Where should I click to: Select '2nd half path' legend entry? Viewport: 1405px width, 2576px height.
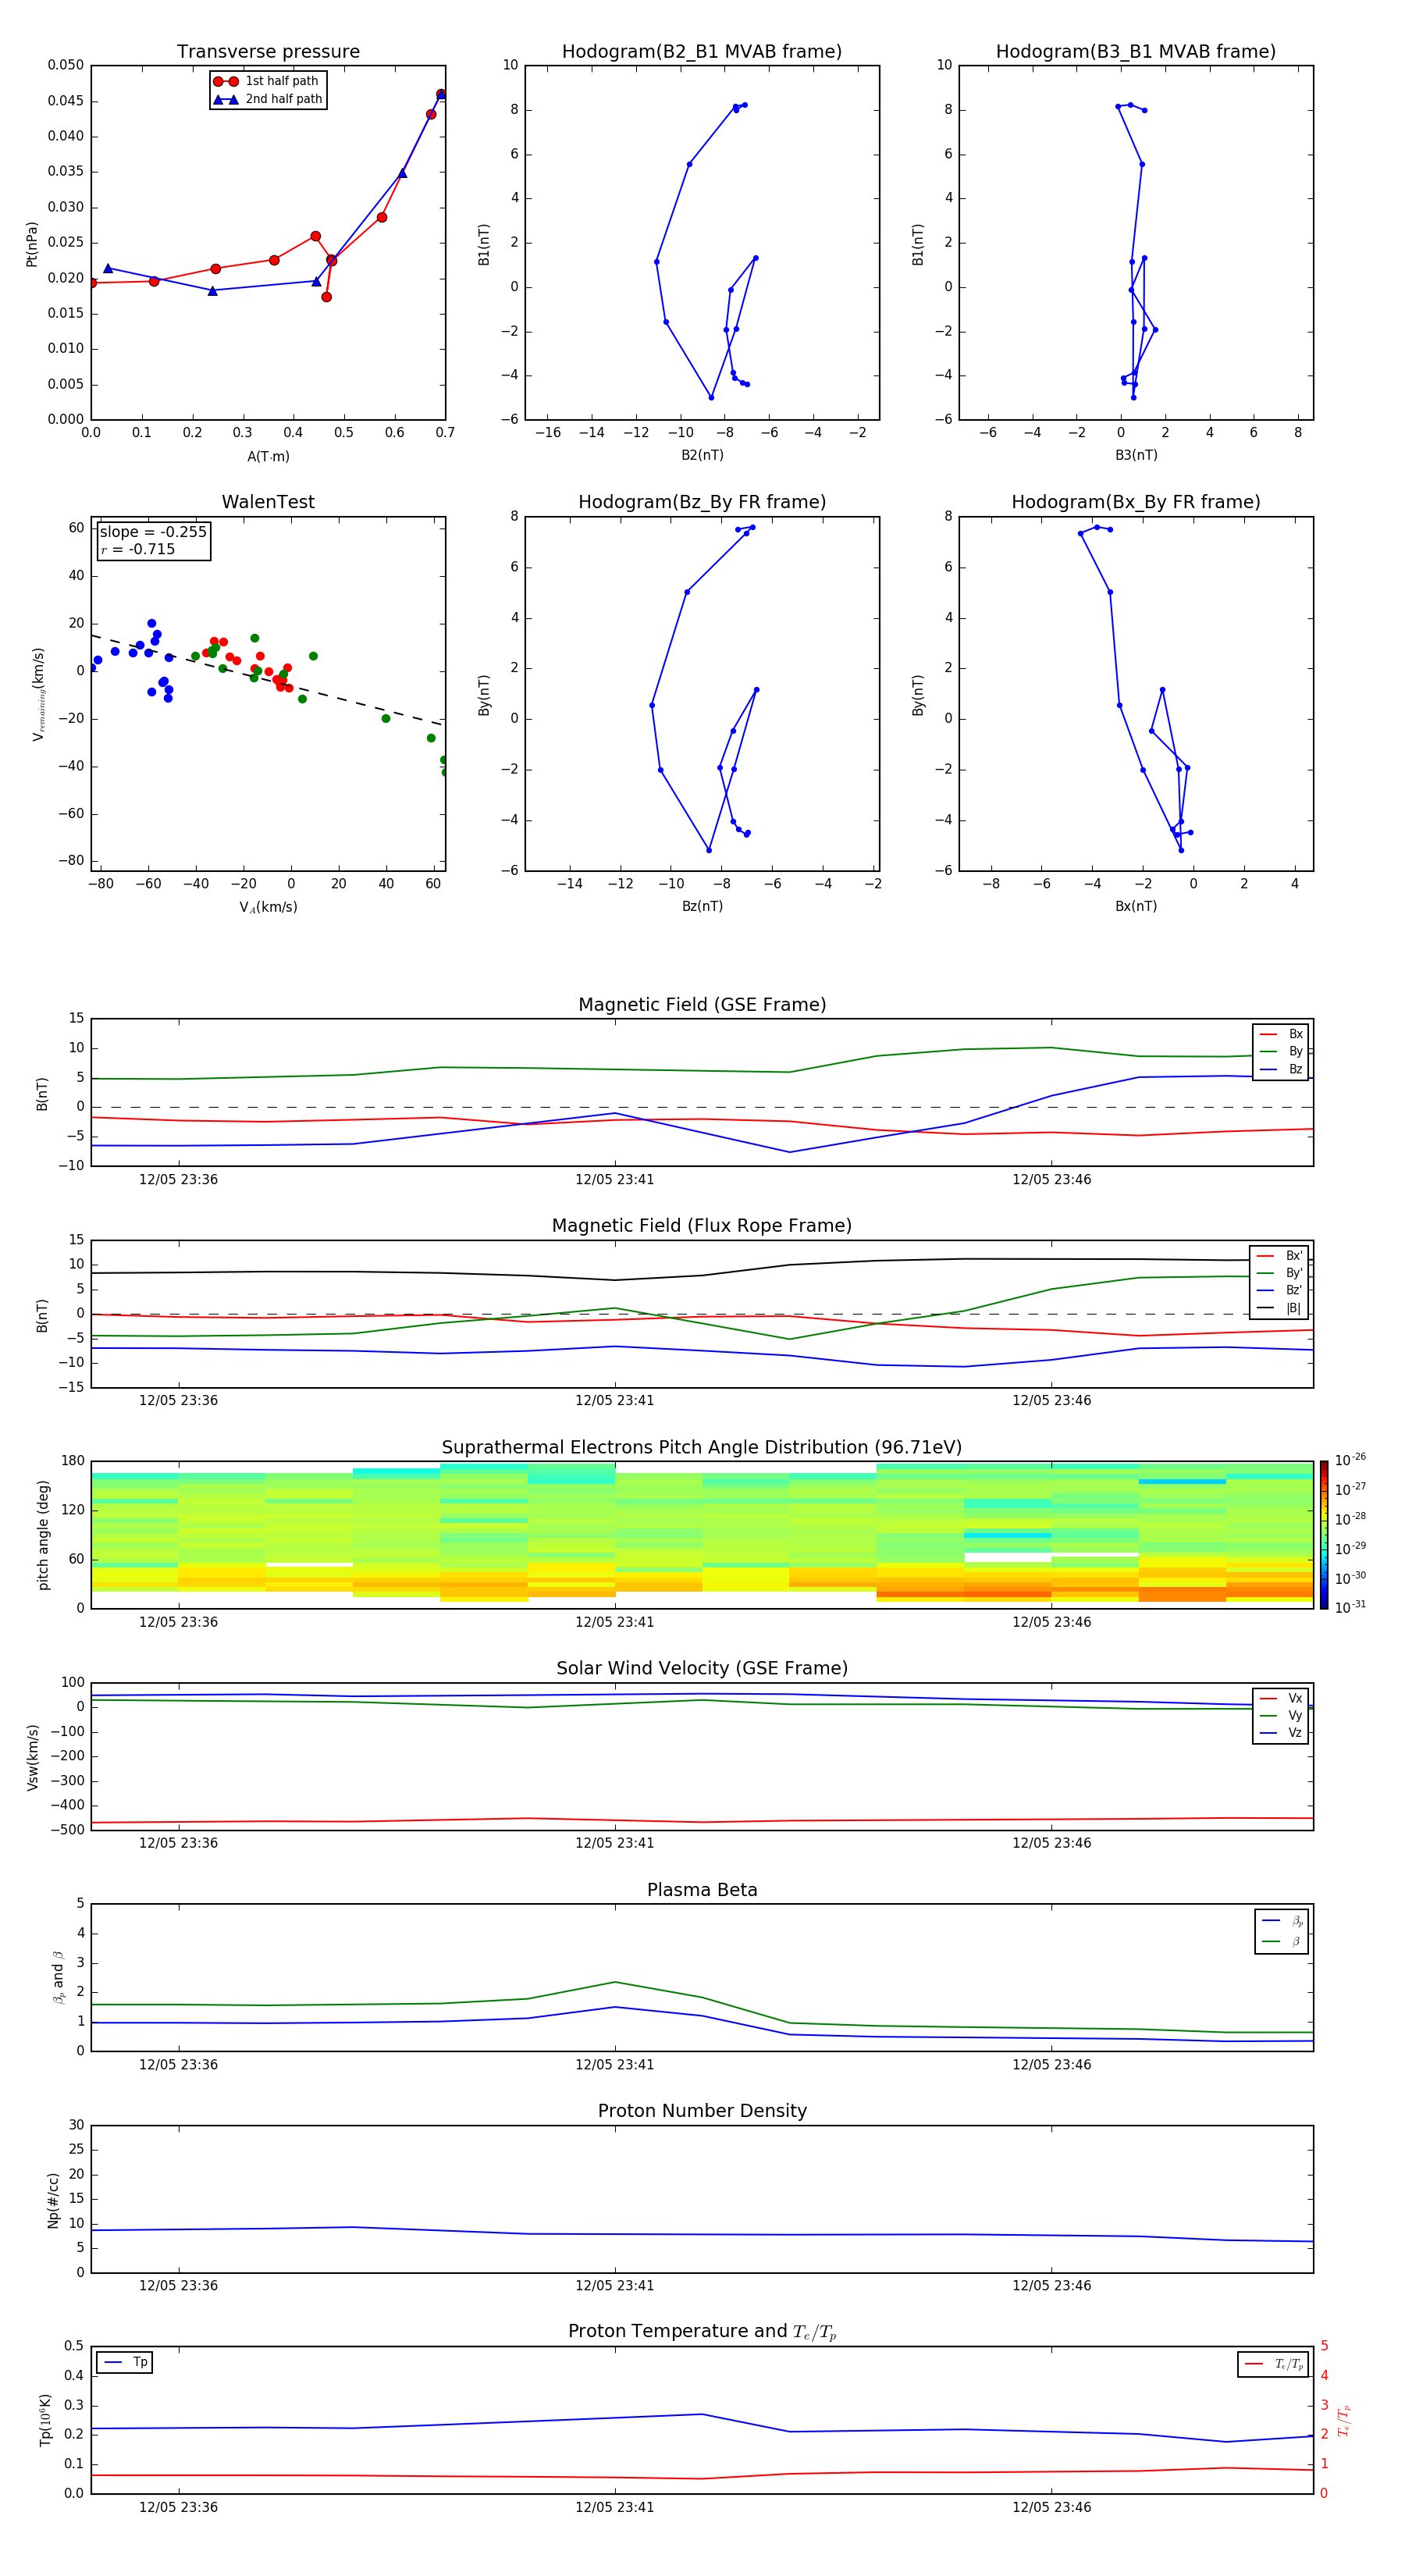click(267, 99)
